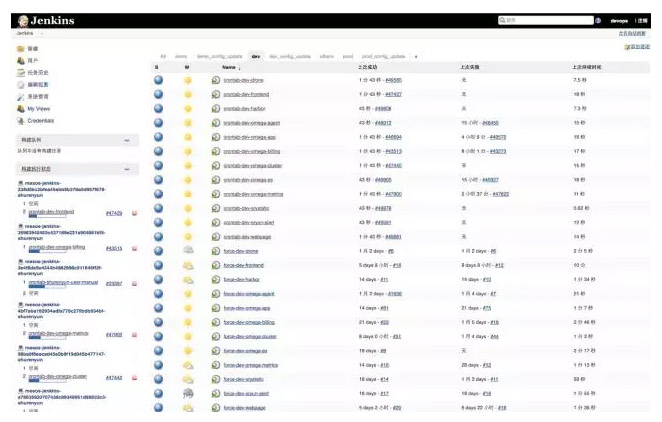Switch to the prod_config_update view tab
The image size is (662, 422).
click(383, 56)
